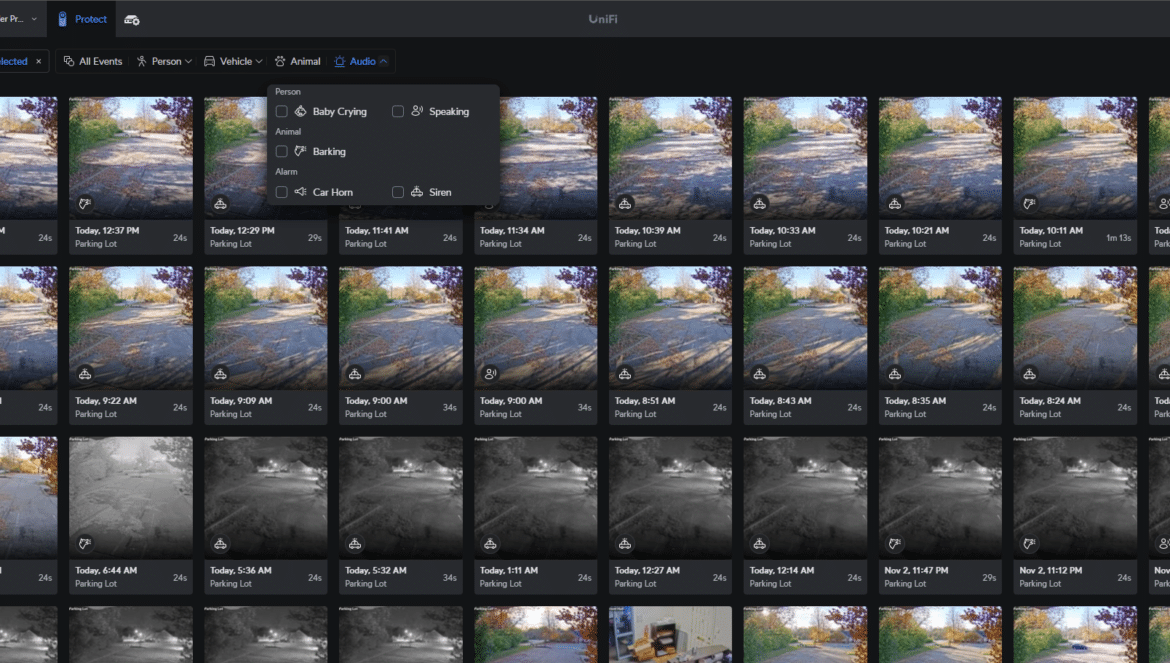Viewport: 1170px width, 663px height.
Task: Click the siren badge on the 9:00 AM event
Action: [x=354, y=374]
